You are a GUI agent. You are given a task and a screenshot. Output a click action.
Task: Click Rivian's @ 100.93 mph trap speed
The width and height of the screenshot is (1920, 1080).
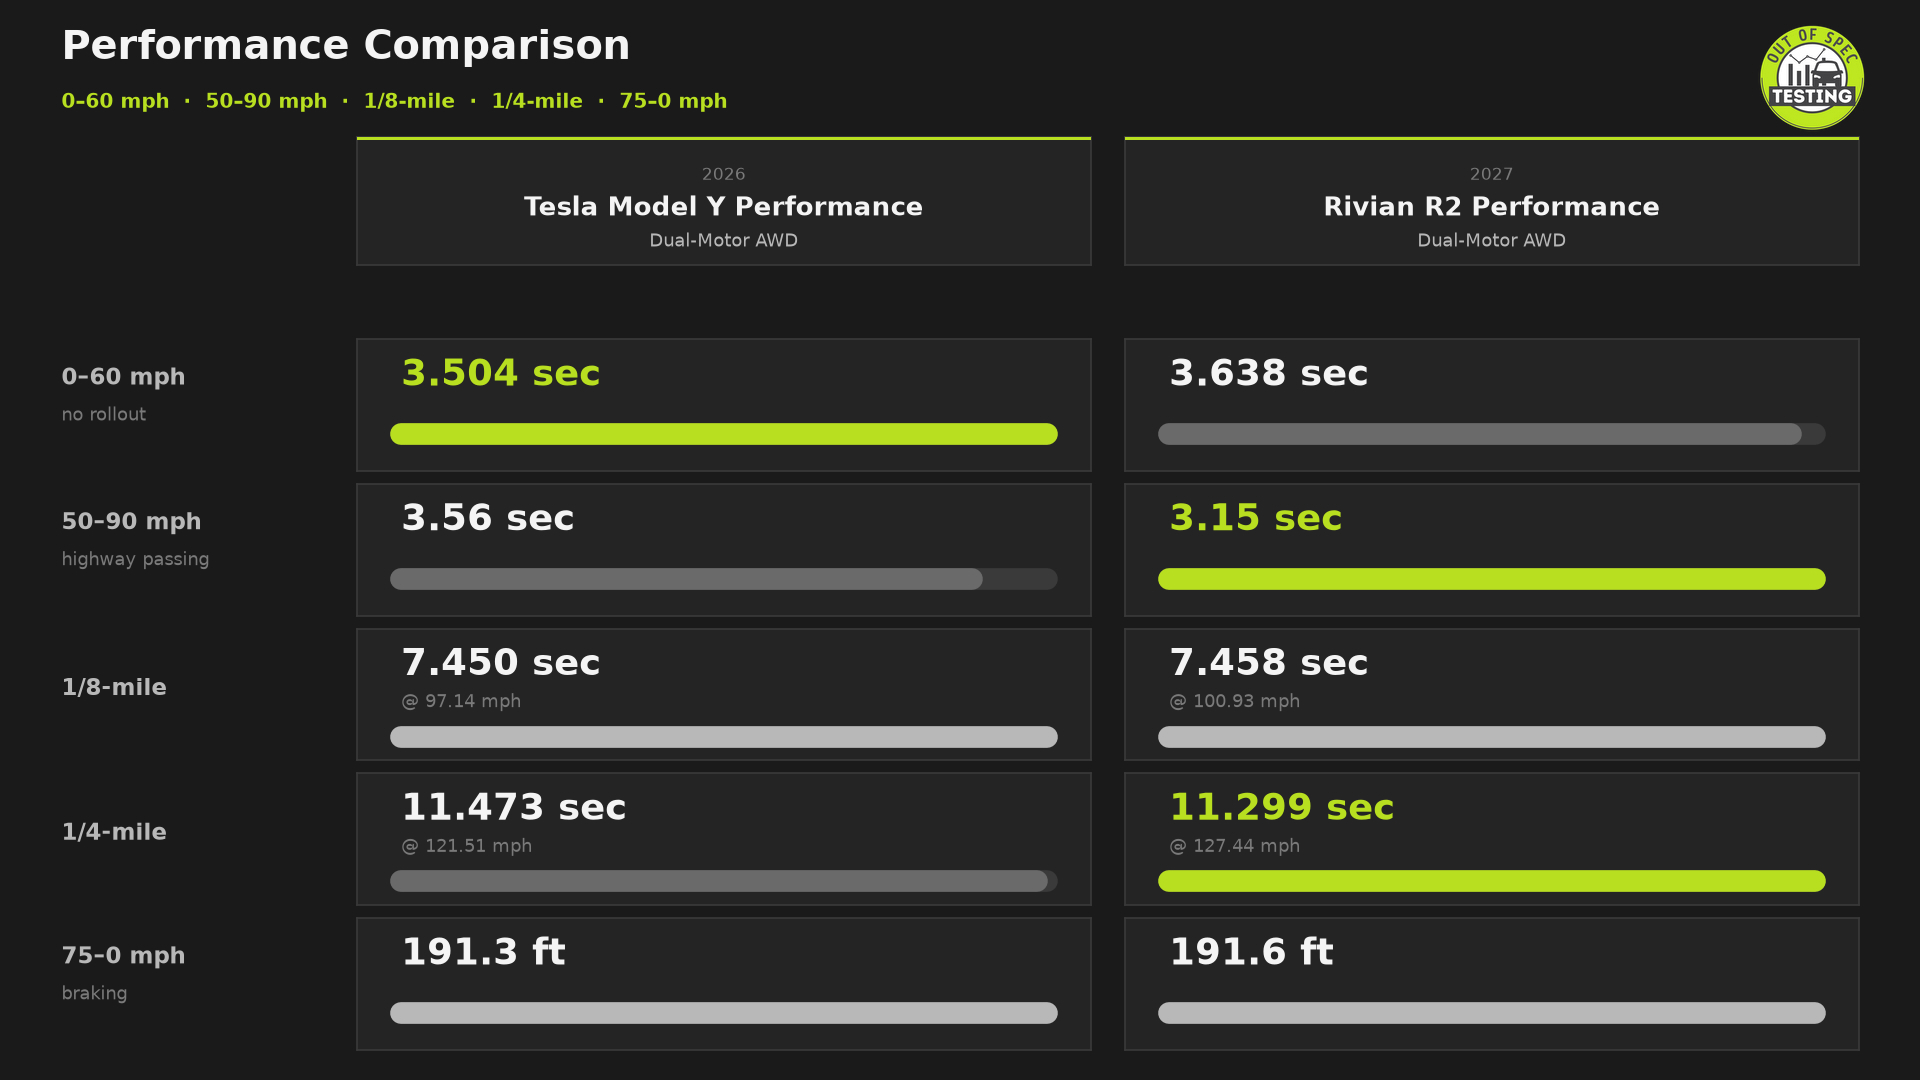click(1235, 701)
